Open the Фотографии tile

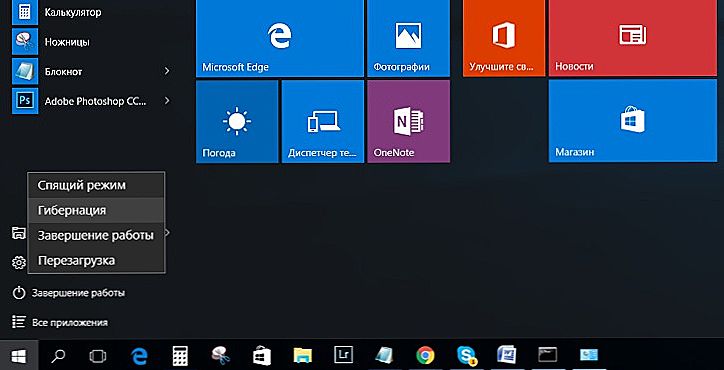point(408,38)
